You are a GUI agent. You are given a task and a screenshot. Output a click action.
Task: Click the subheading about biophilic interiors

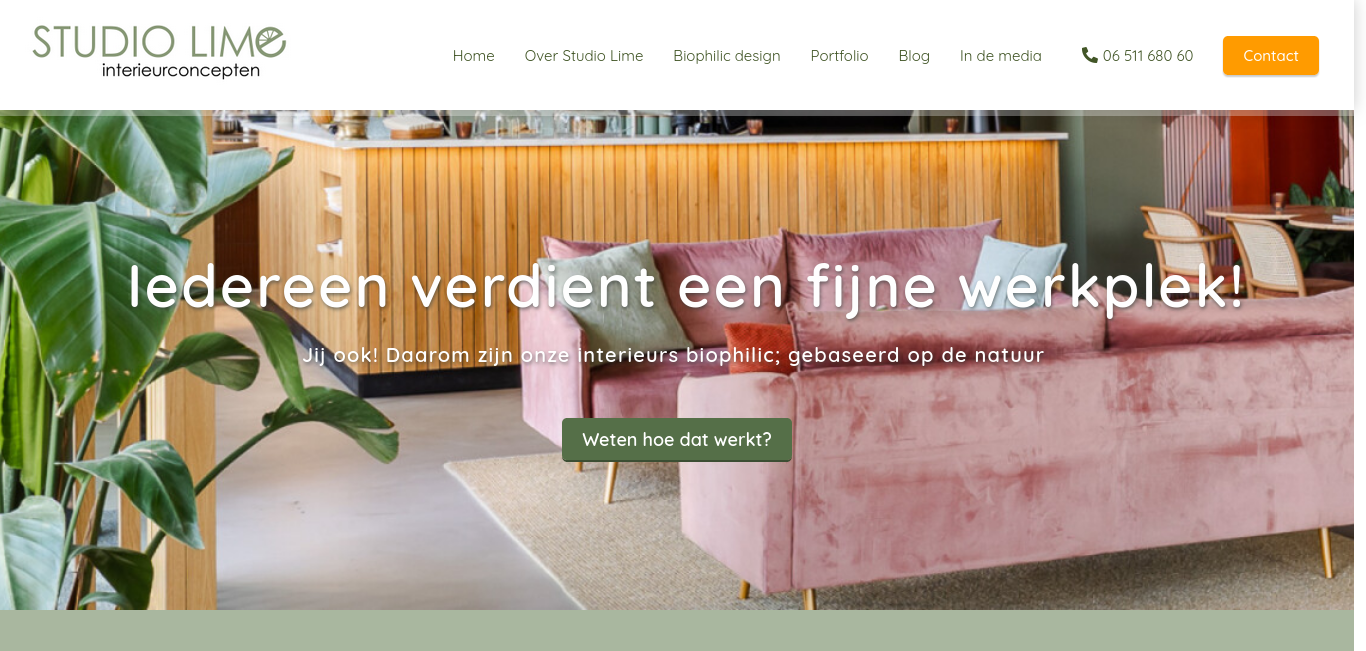click(673, 355)
